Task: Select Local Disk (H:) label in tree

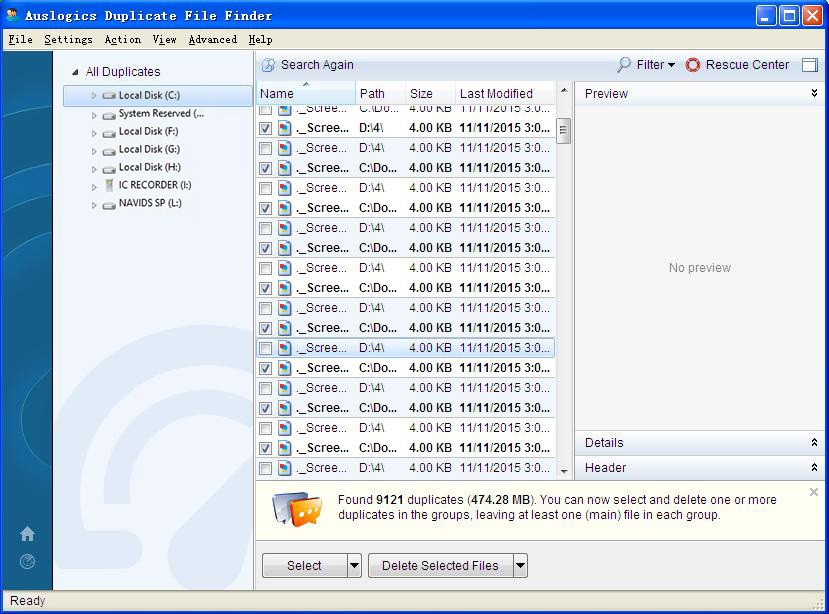Action: tap(150, 167)
